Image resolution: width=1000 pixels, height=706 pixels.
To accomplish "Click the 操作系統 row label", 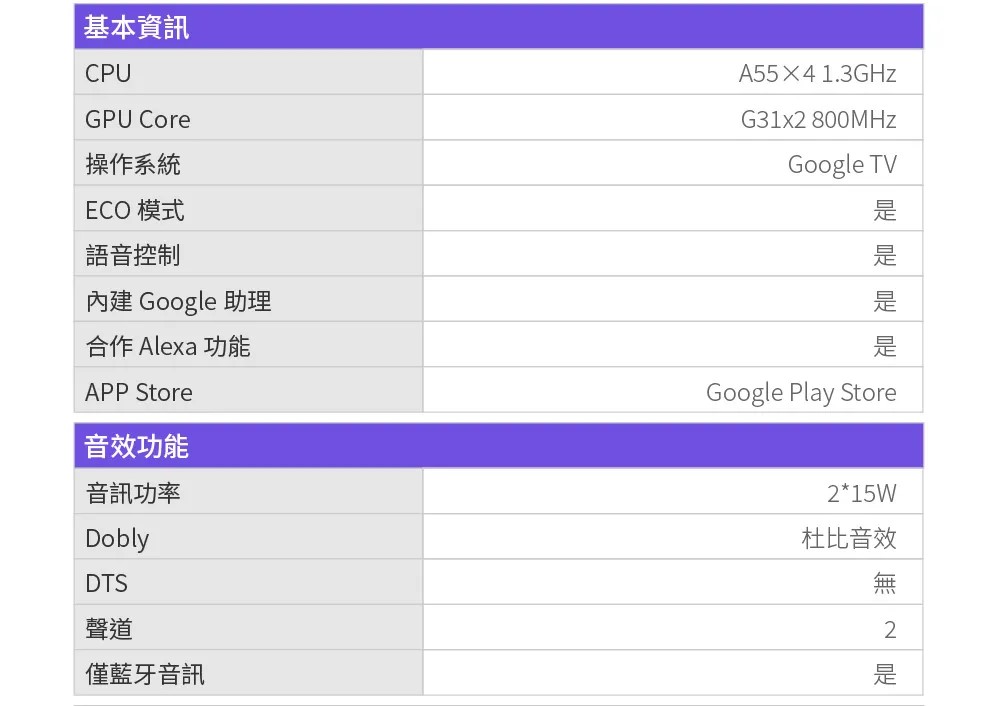I will pyautogui.click(x=133, y=164).
